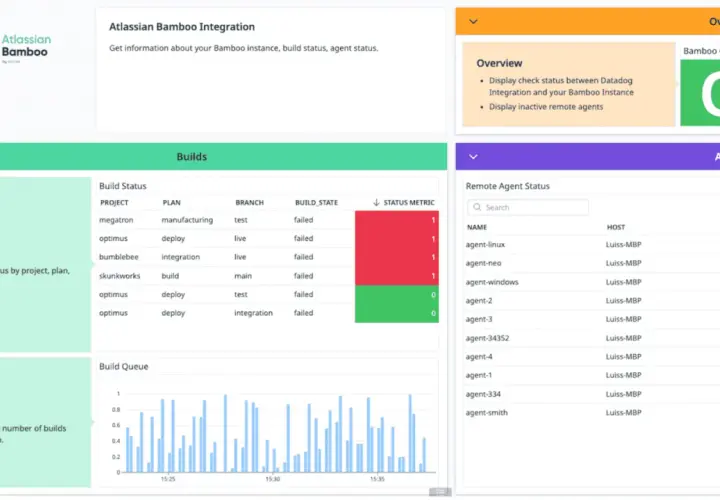Select agent-34352 in agent list
This screenshot has width=720, height=500.
coord(487,338)
